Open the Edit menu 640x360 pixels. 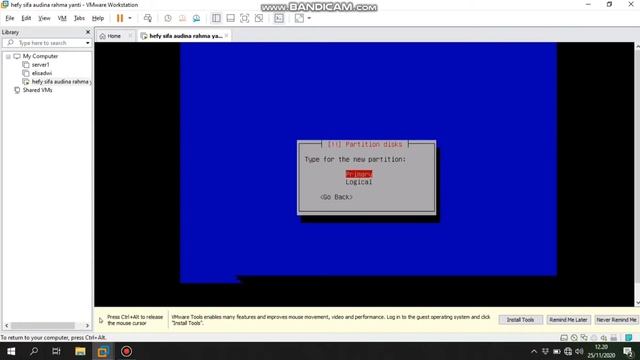click(x=26, y=18)
